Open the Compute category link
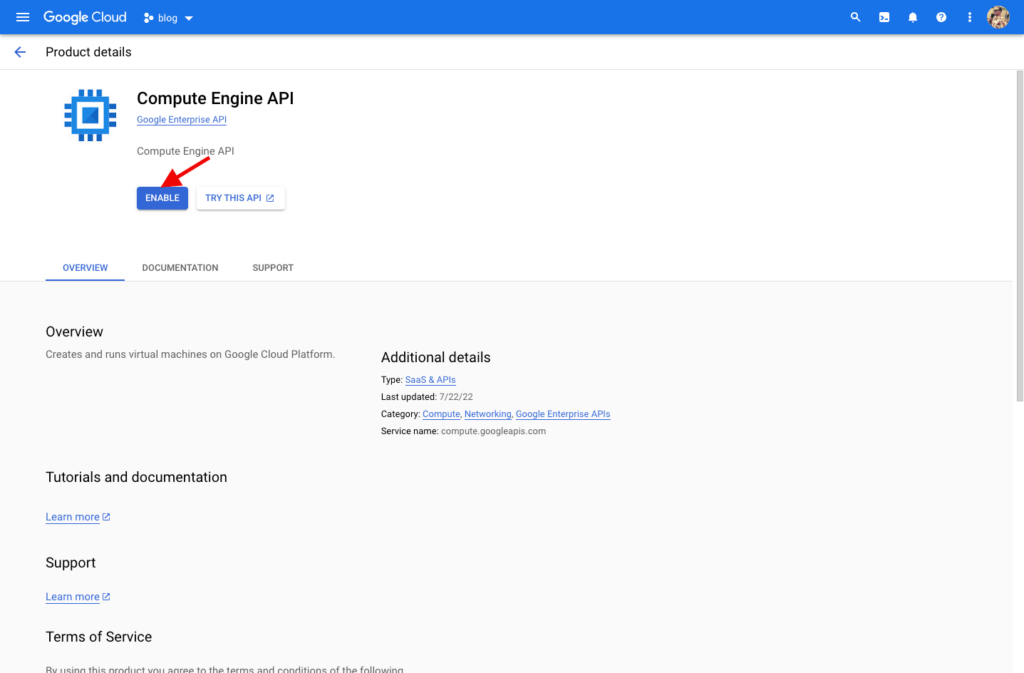This screenshot has height=673, width=1024. [x=441, y=414]
